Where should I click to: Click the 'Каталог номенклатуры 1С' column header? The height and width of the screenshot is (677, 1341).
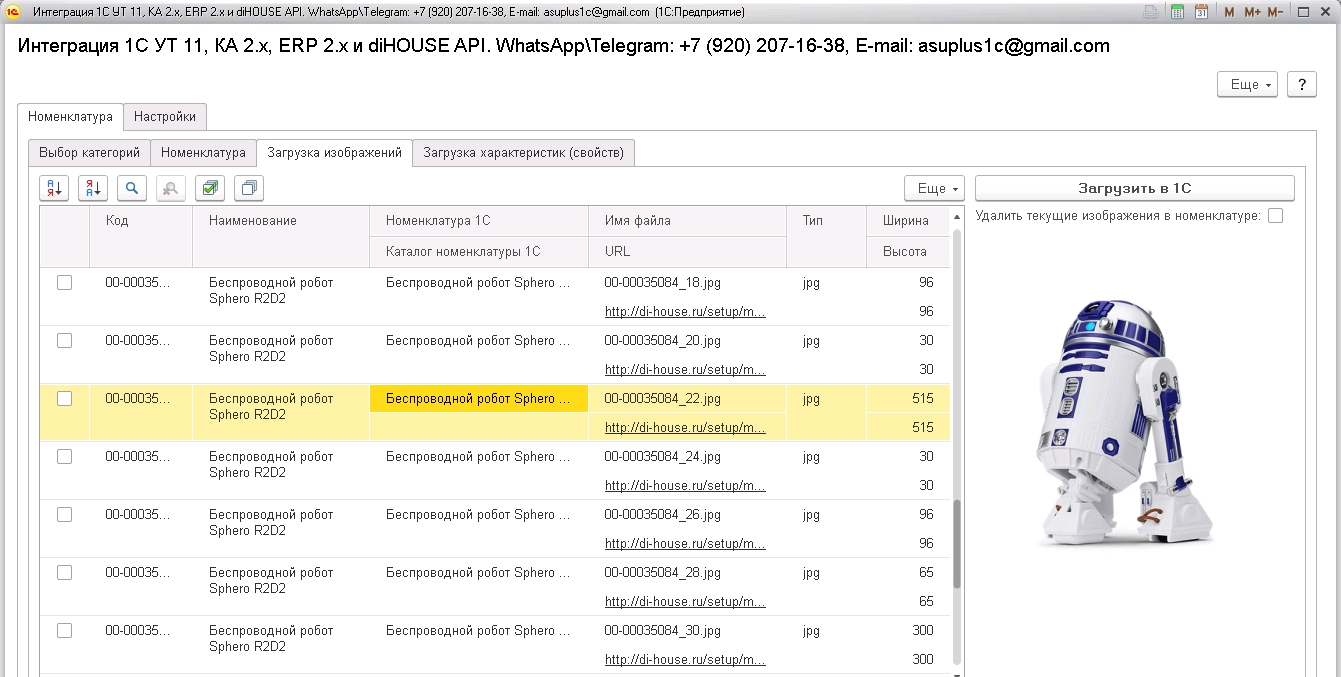coord(479,252)
